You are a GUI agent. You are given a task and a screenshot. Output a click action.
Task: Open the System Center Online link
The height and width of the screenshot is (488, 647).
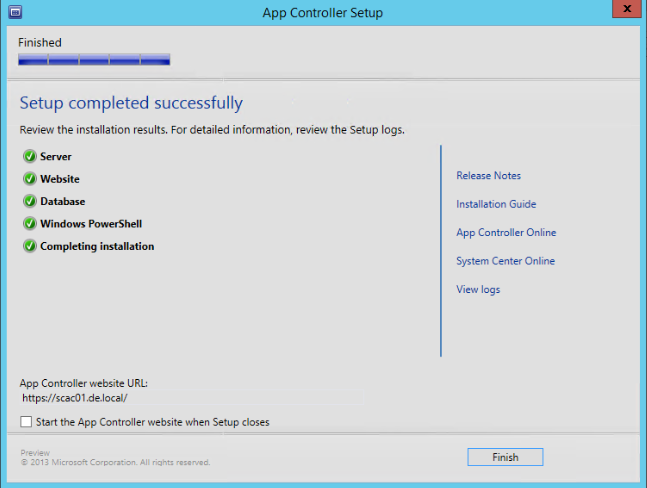click(x=505, y=261)
